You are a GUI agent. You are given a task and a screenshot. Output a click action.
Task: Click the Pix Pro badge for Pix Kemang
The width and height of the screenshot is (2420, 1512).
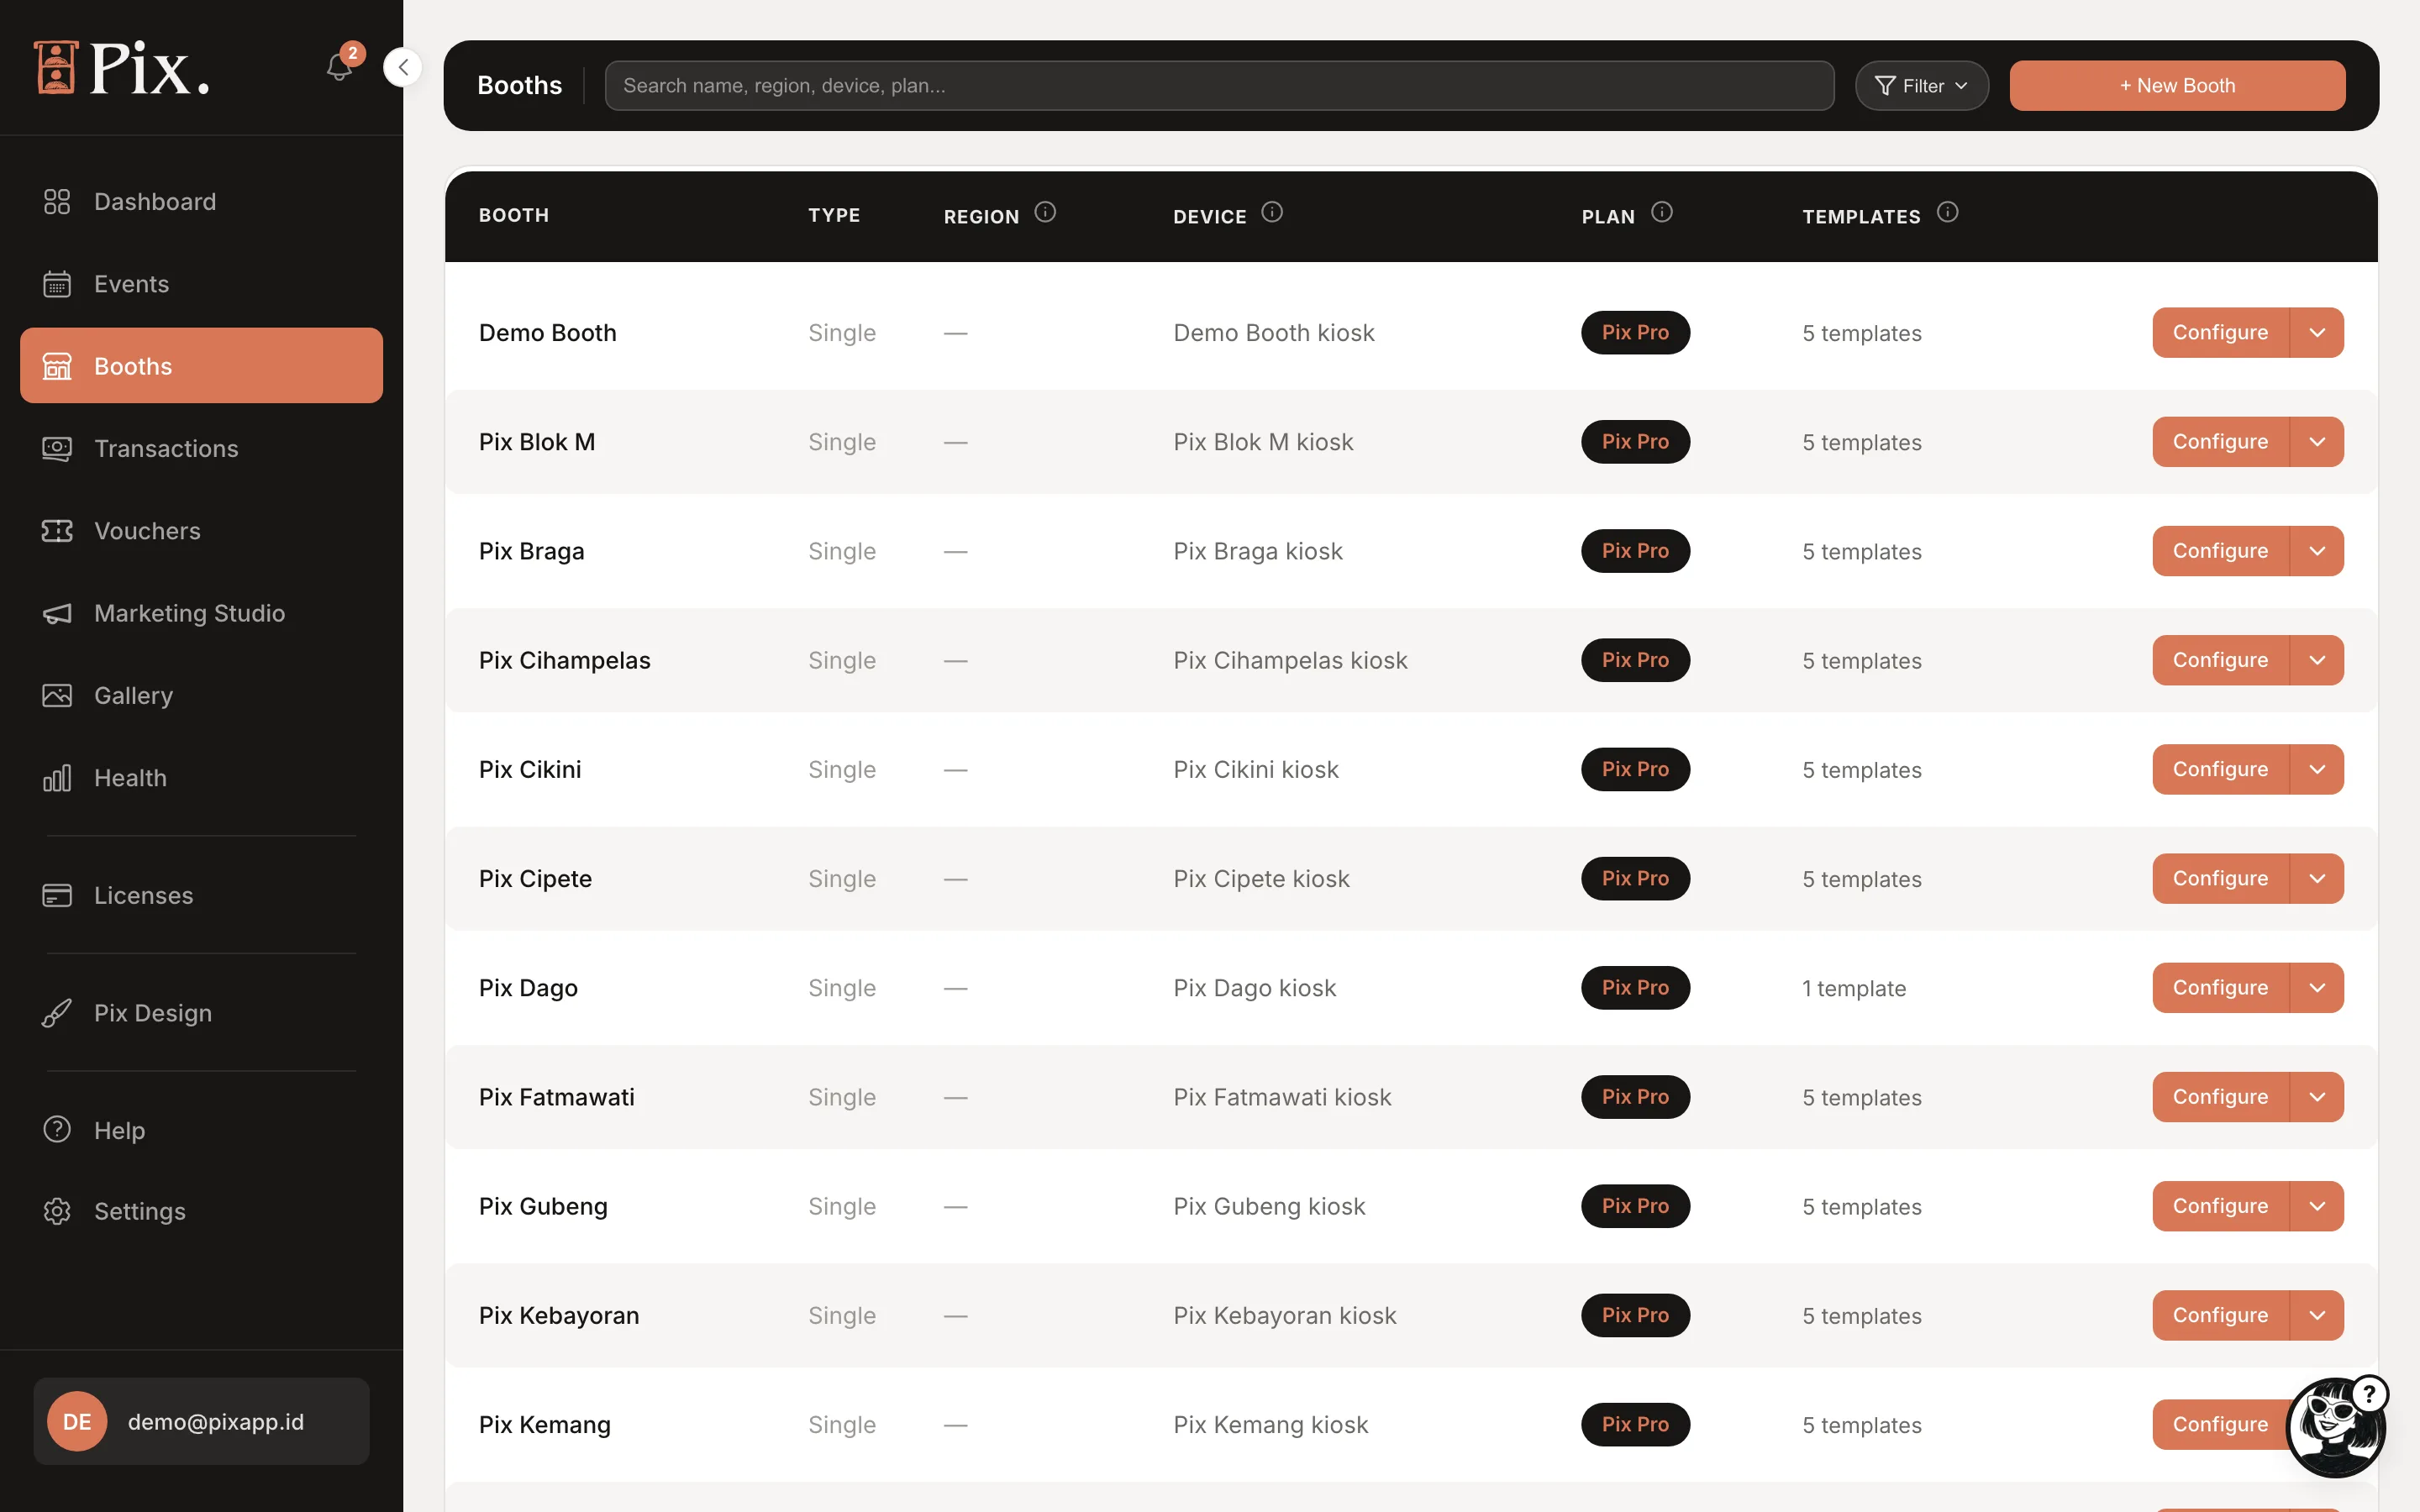pyautogui.click(x=1635, y=1424)
